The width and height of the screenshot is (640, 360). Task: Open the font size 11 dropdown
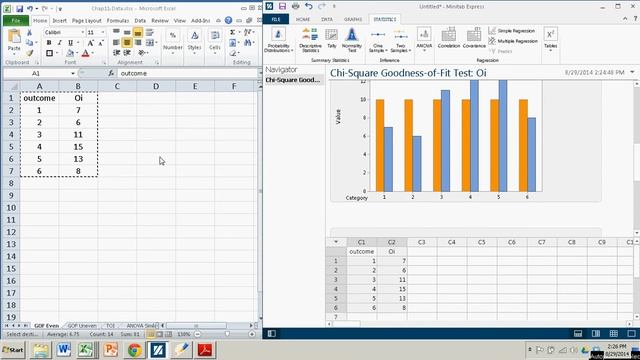(102, 32)
